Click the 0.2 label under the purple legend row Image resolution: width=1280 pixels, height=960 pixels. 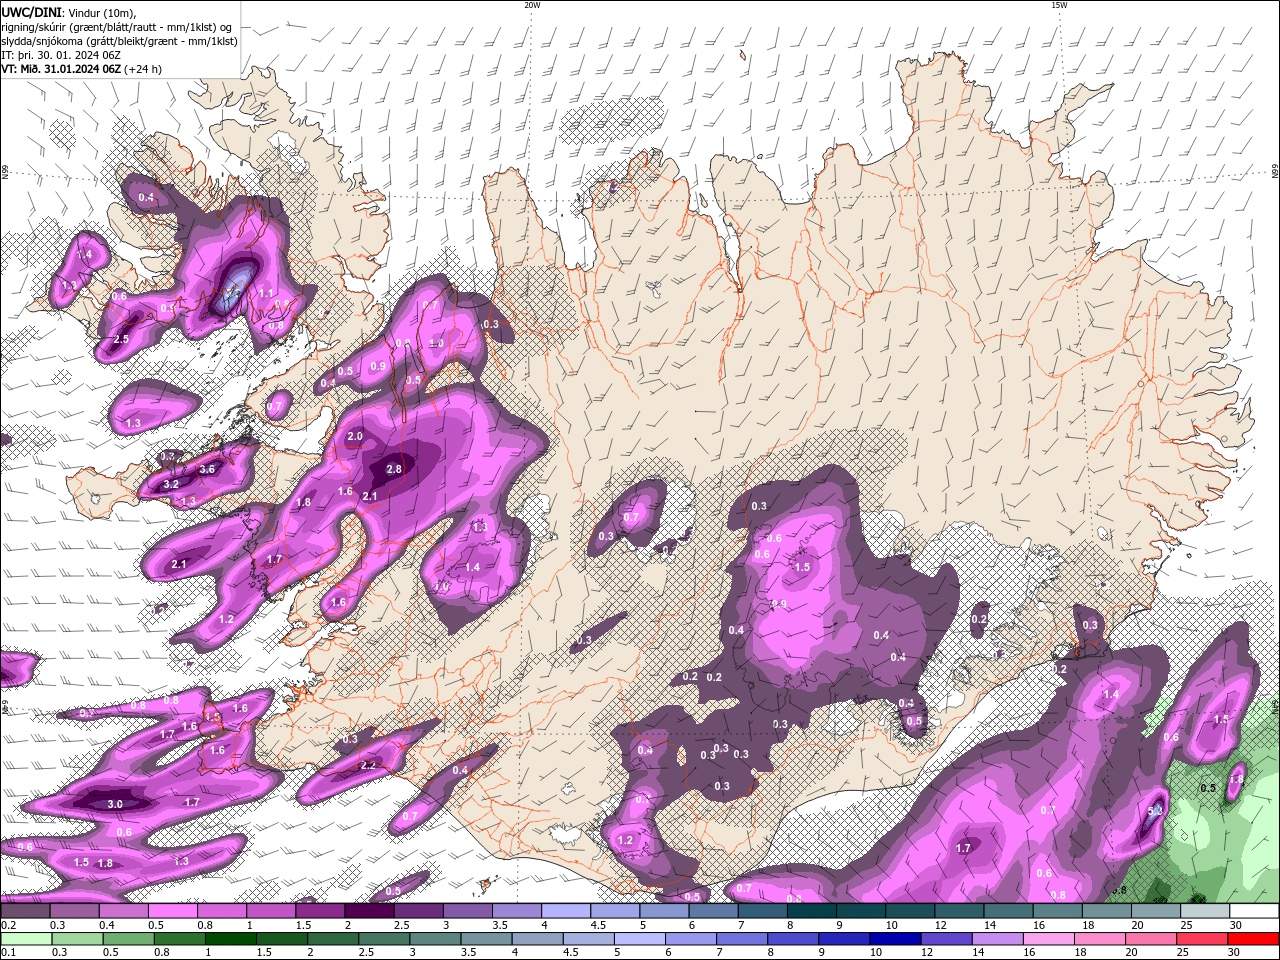coord(7,925)
